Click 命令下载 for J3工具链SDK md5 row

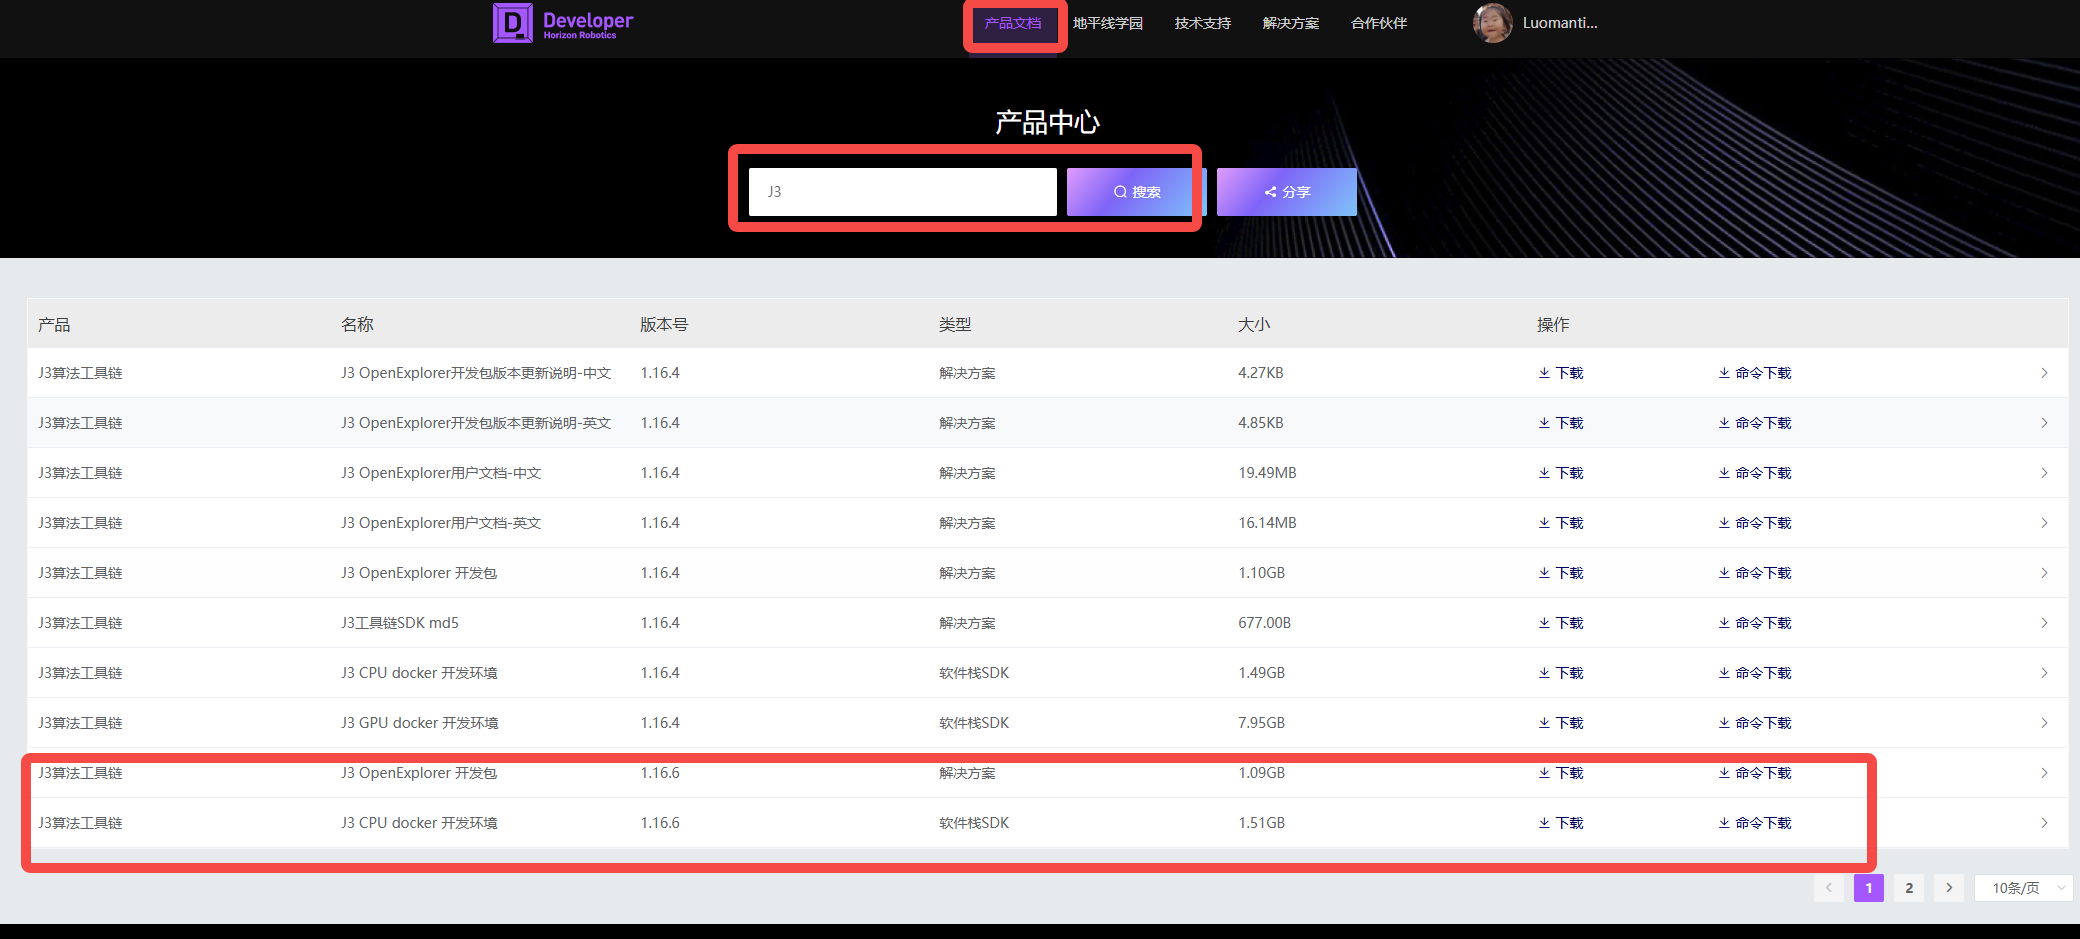click(1755, 623)
